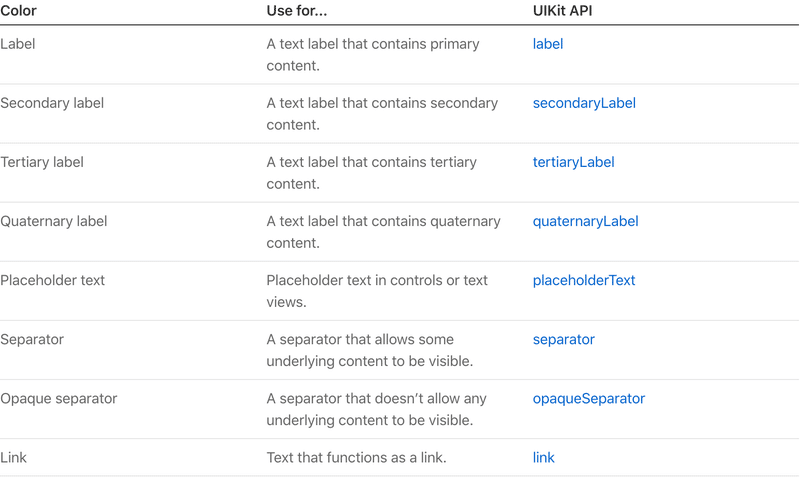Select the Placeholder text row name
Screen dimensions: 800x478
[53, 281]
